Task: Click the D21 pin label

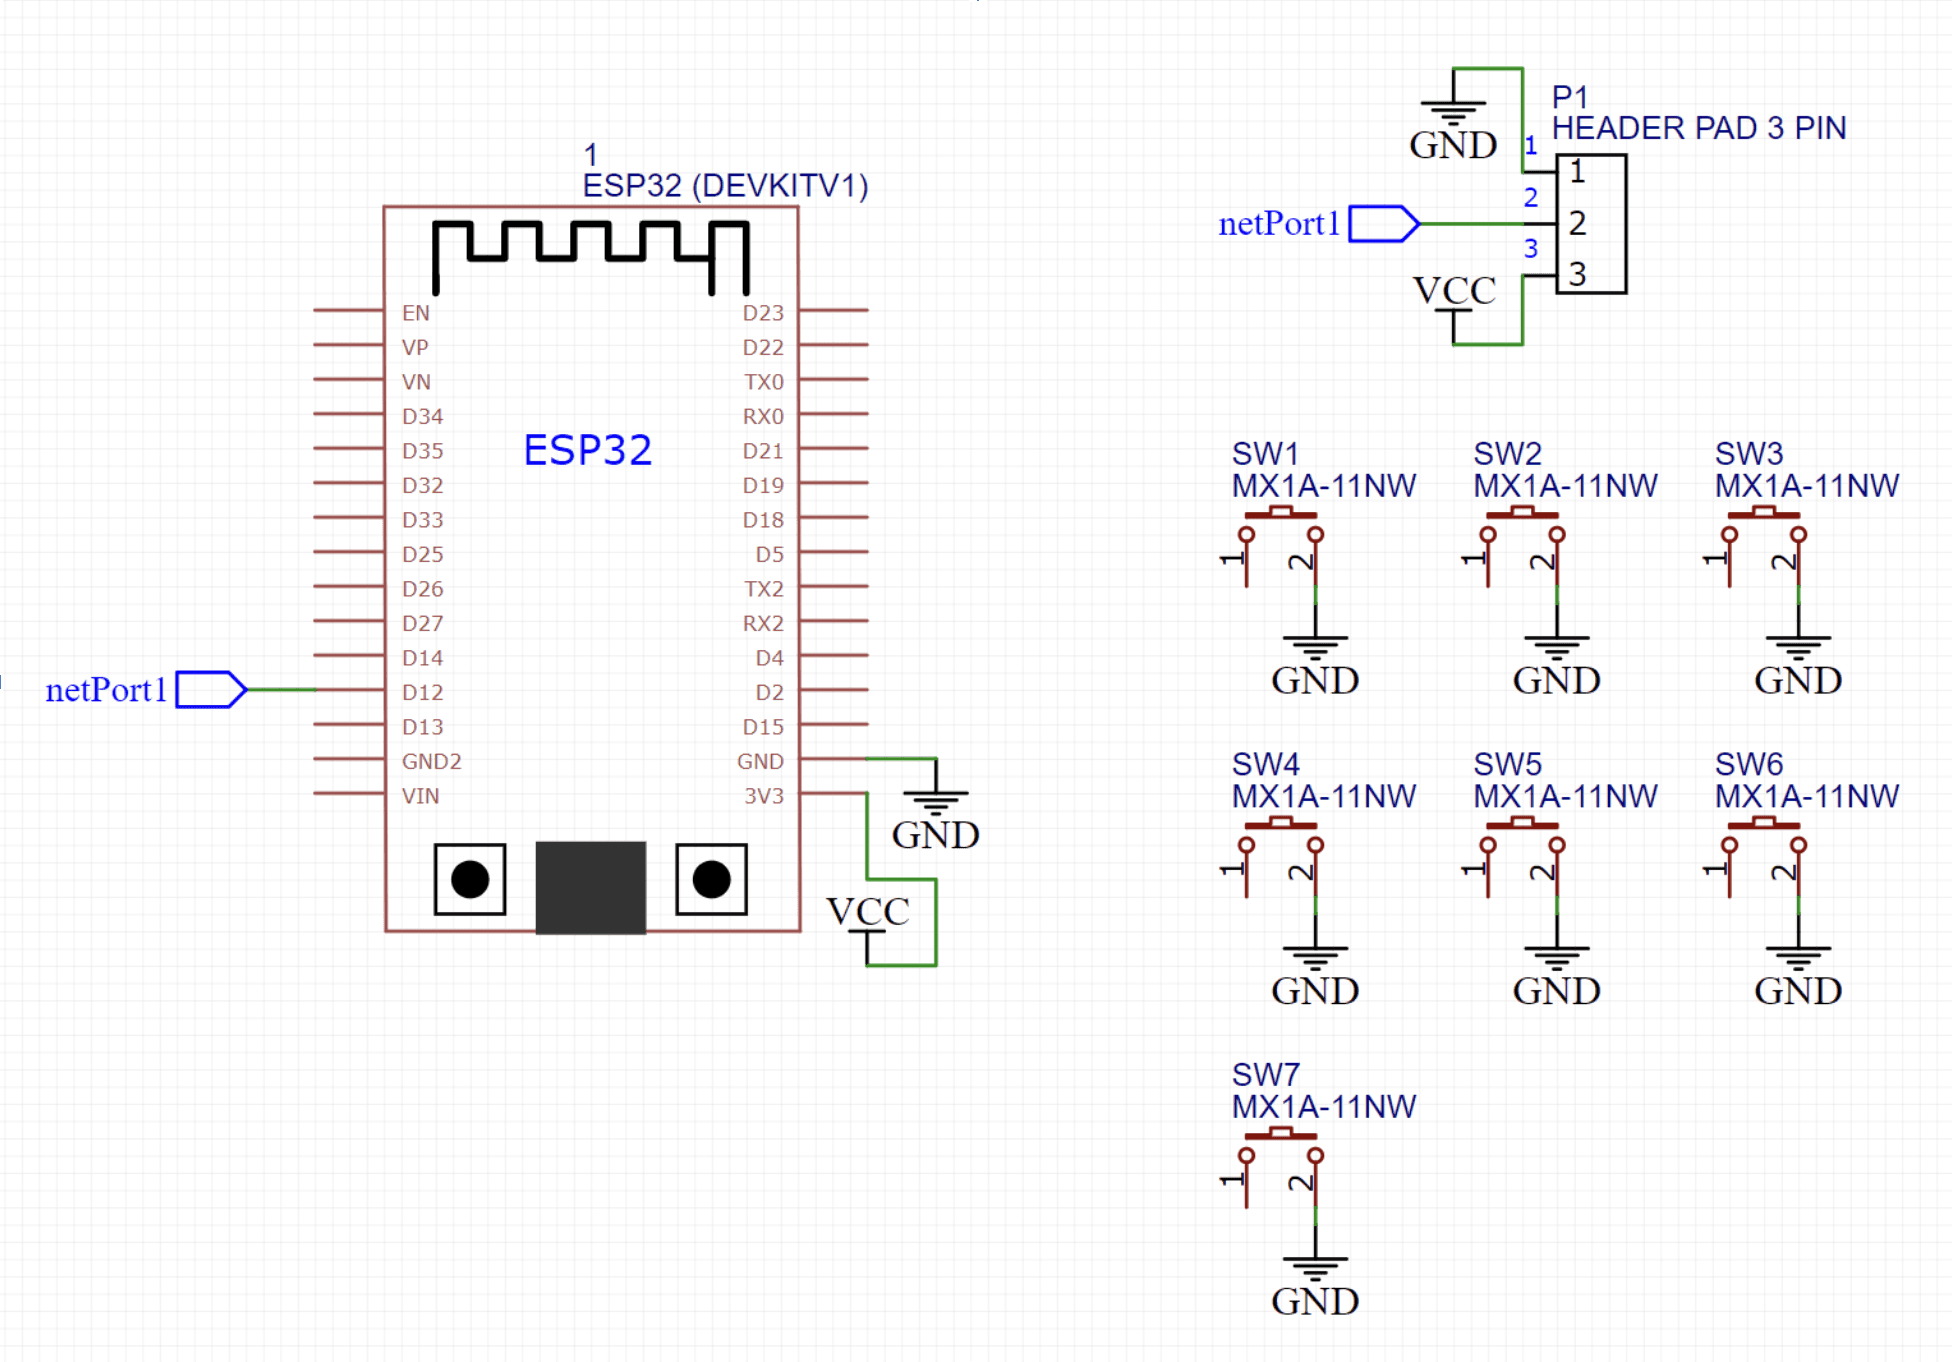Action: point(763,451)
